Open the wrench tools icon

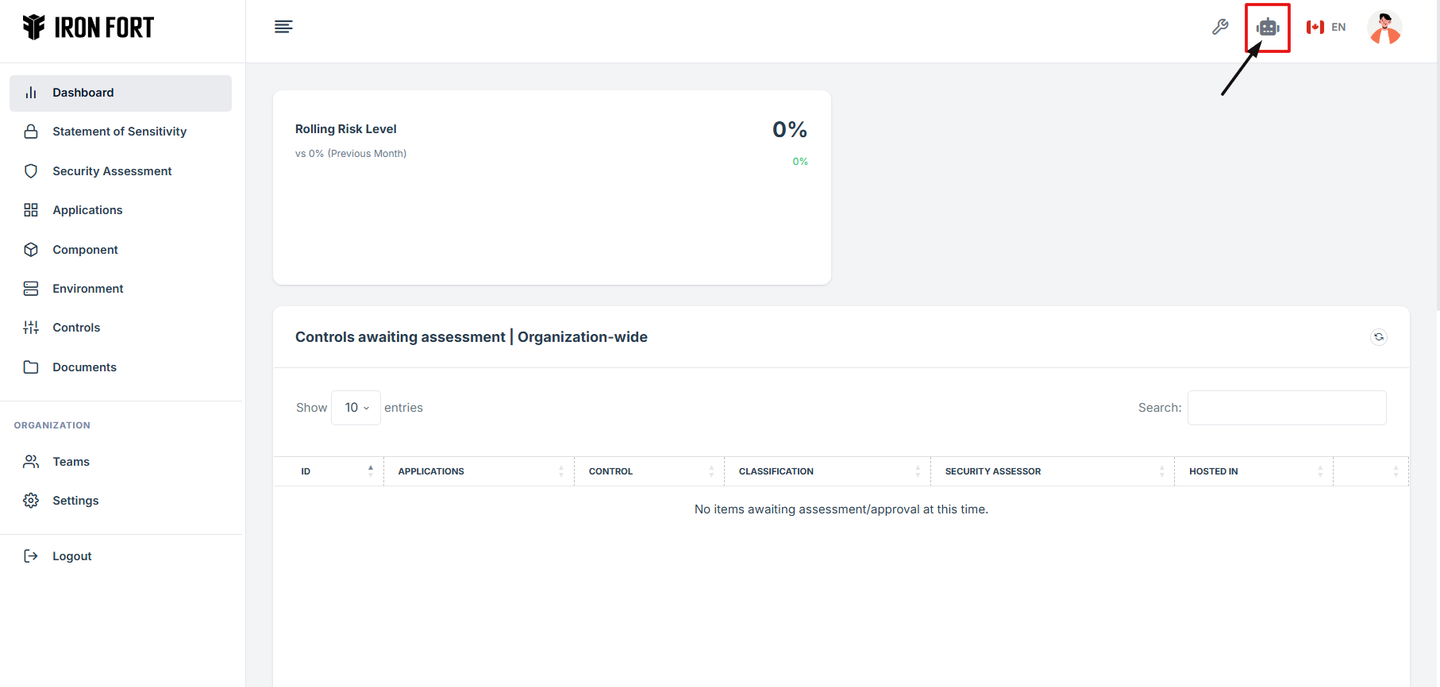click(x=1220, y=28)
